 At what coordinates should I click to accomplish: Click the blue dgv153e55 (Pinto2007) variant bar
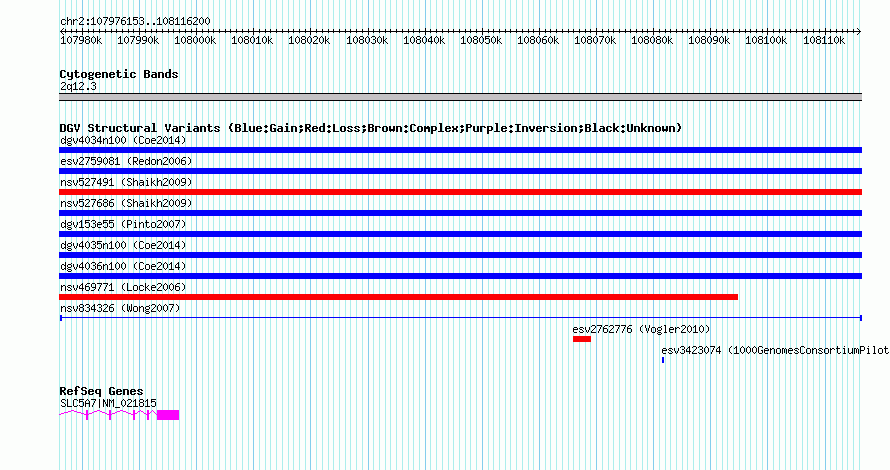click(460, 234)
